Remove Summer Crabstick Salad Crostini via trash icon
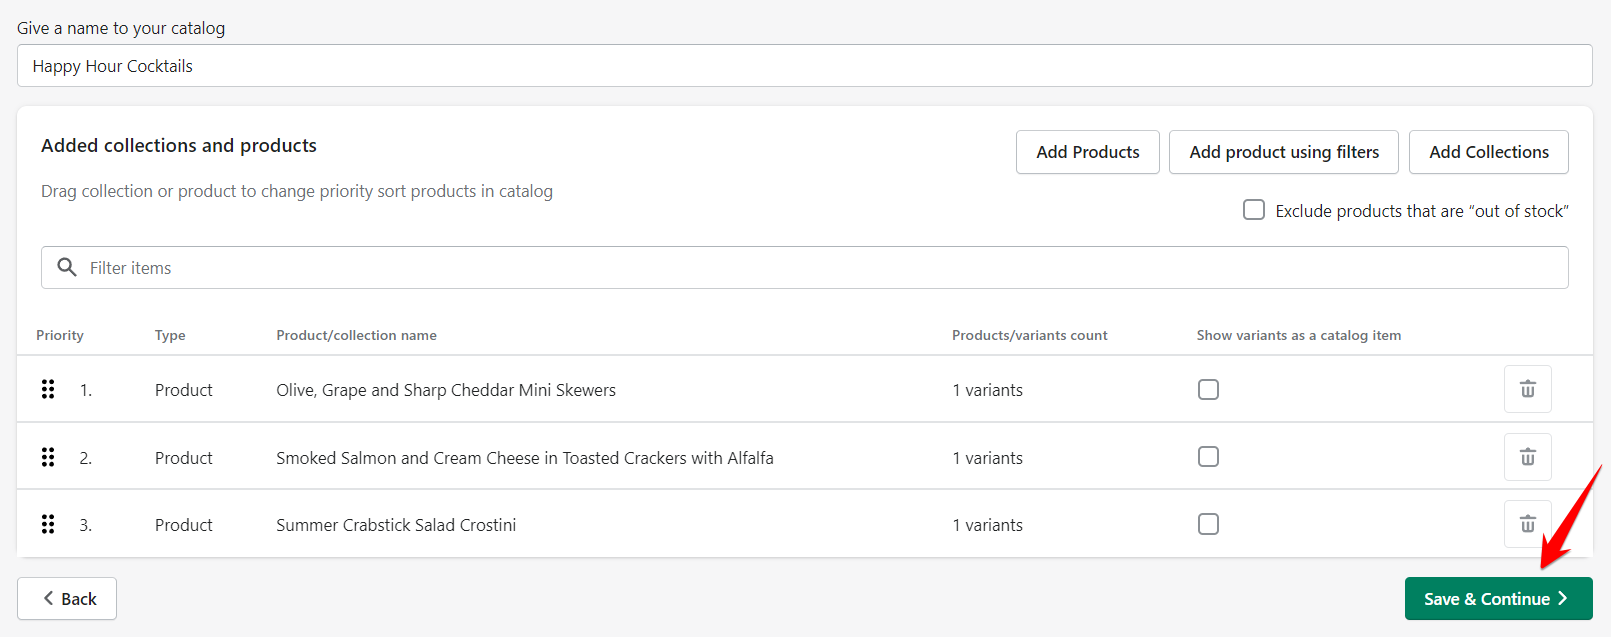The height and width of the screenshot is (637, 1611). coord(1527,524)
